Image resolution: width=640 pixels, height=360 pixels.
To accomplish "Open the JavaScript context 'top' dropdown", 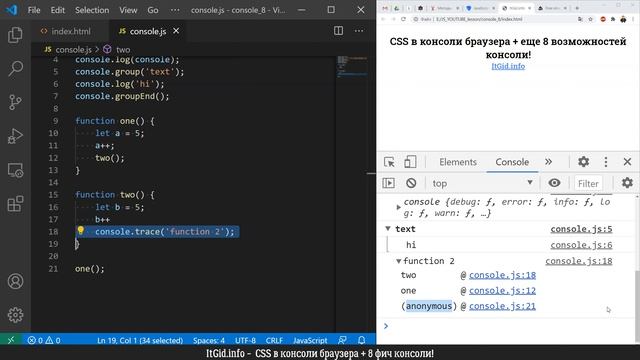I will click(x=482, y=183).
